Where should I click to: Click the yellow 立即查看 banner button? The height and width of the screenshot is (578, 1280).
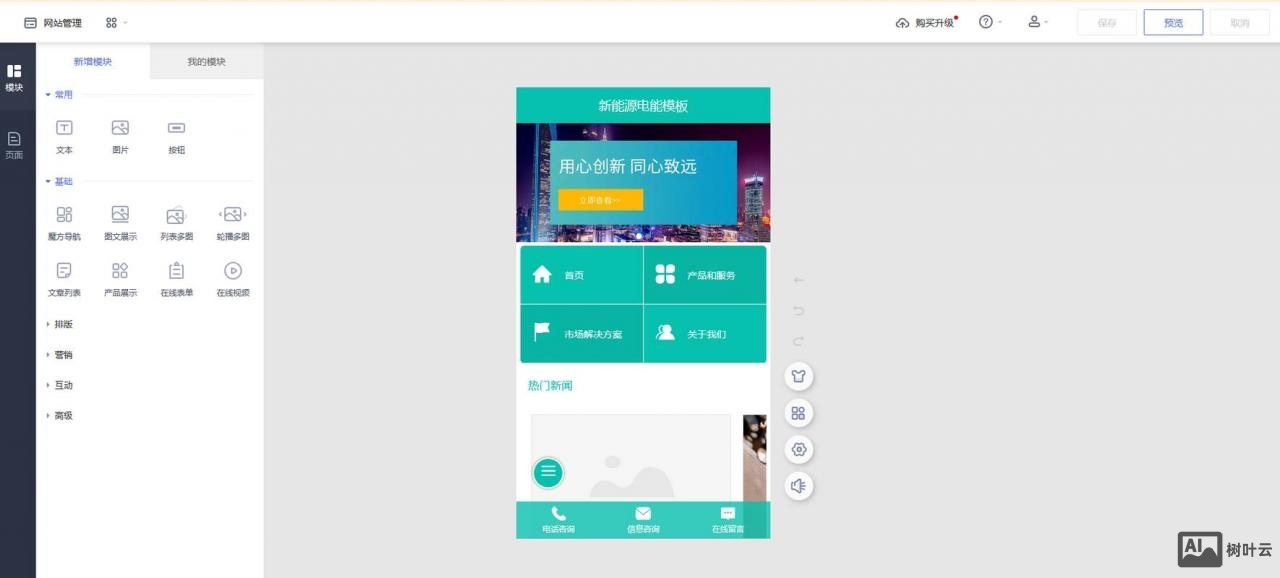(600, 200)
